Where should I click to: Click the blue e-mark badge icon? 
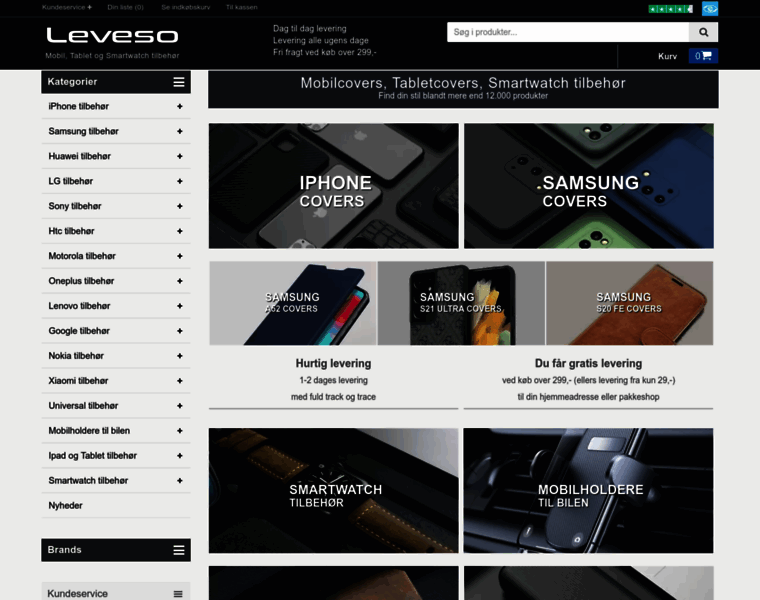point(710,9)
